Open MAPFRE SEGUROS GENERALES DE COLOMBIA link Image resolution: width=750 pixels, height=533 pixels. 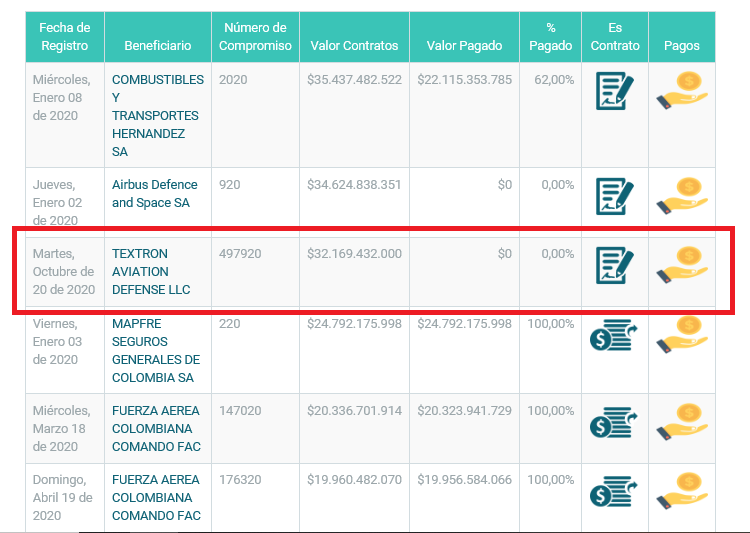tap(156, 350)
